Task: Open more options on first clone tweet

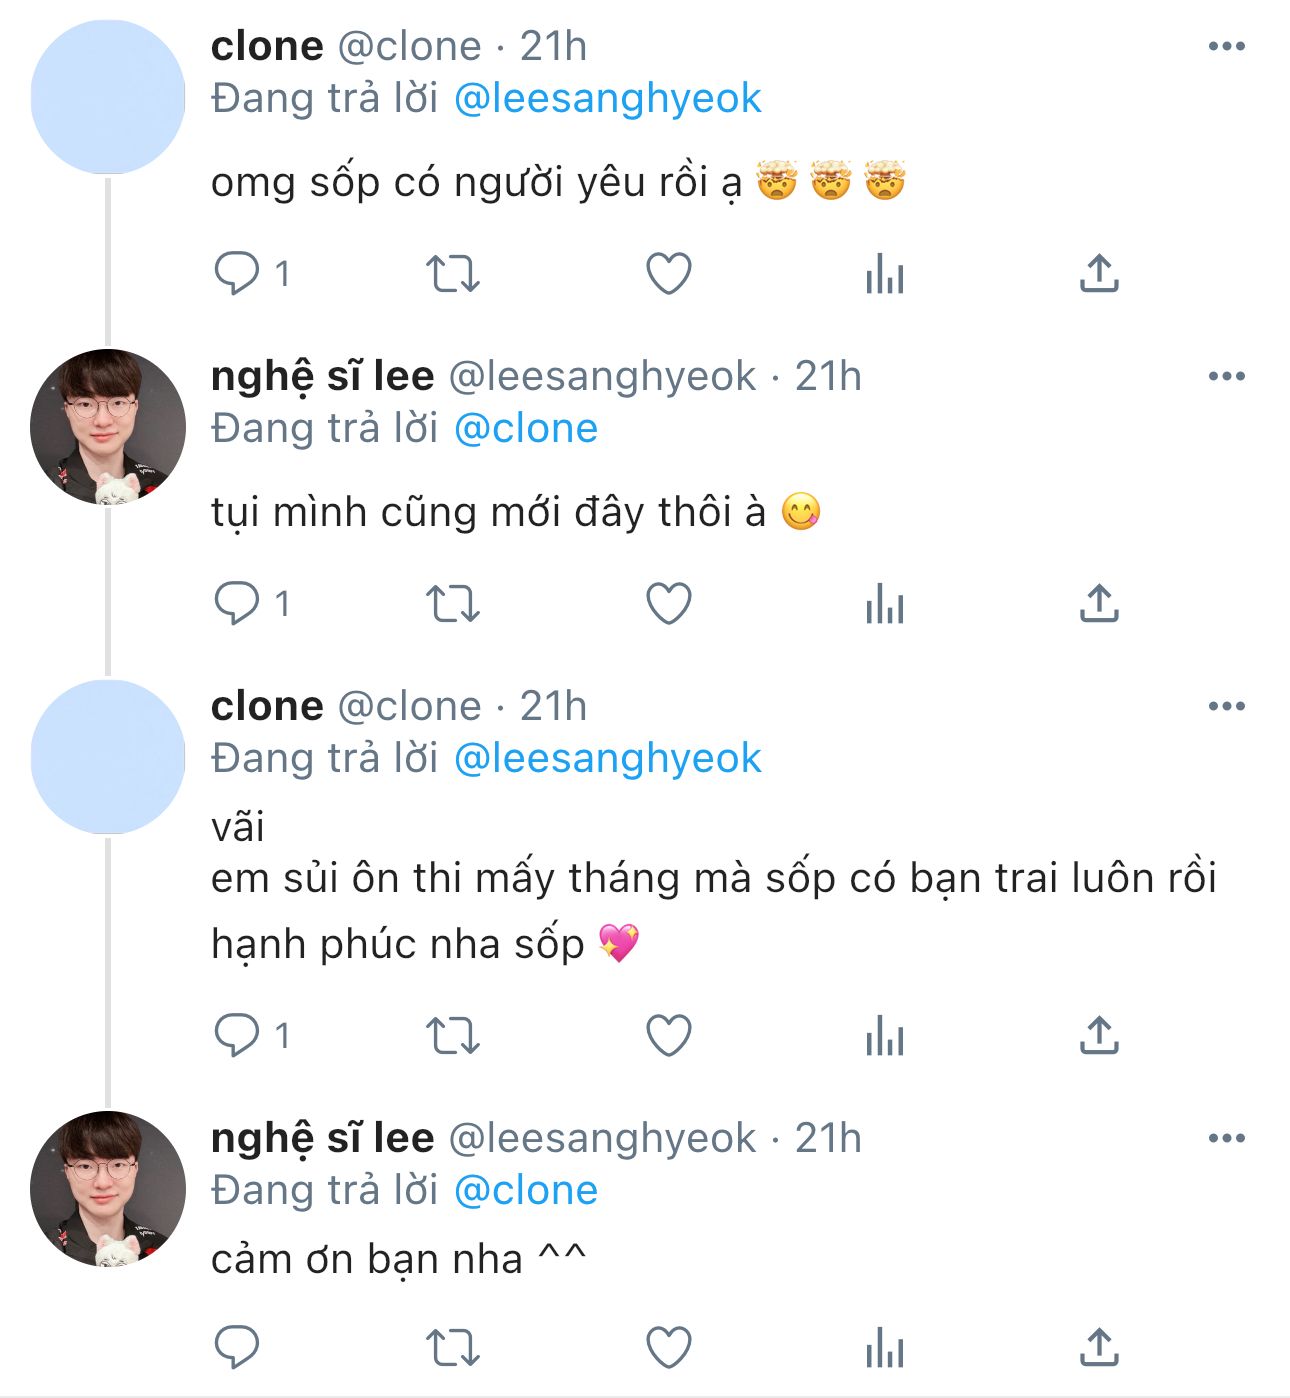Action: (x=1226, y=46)
